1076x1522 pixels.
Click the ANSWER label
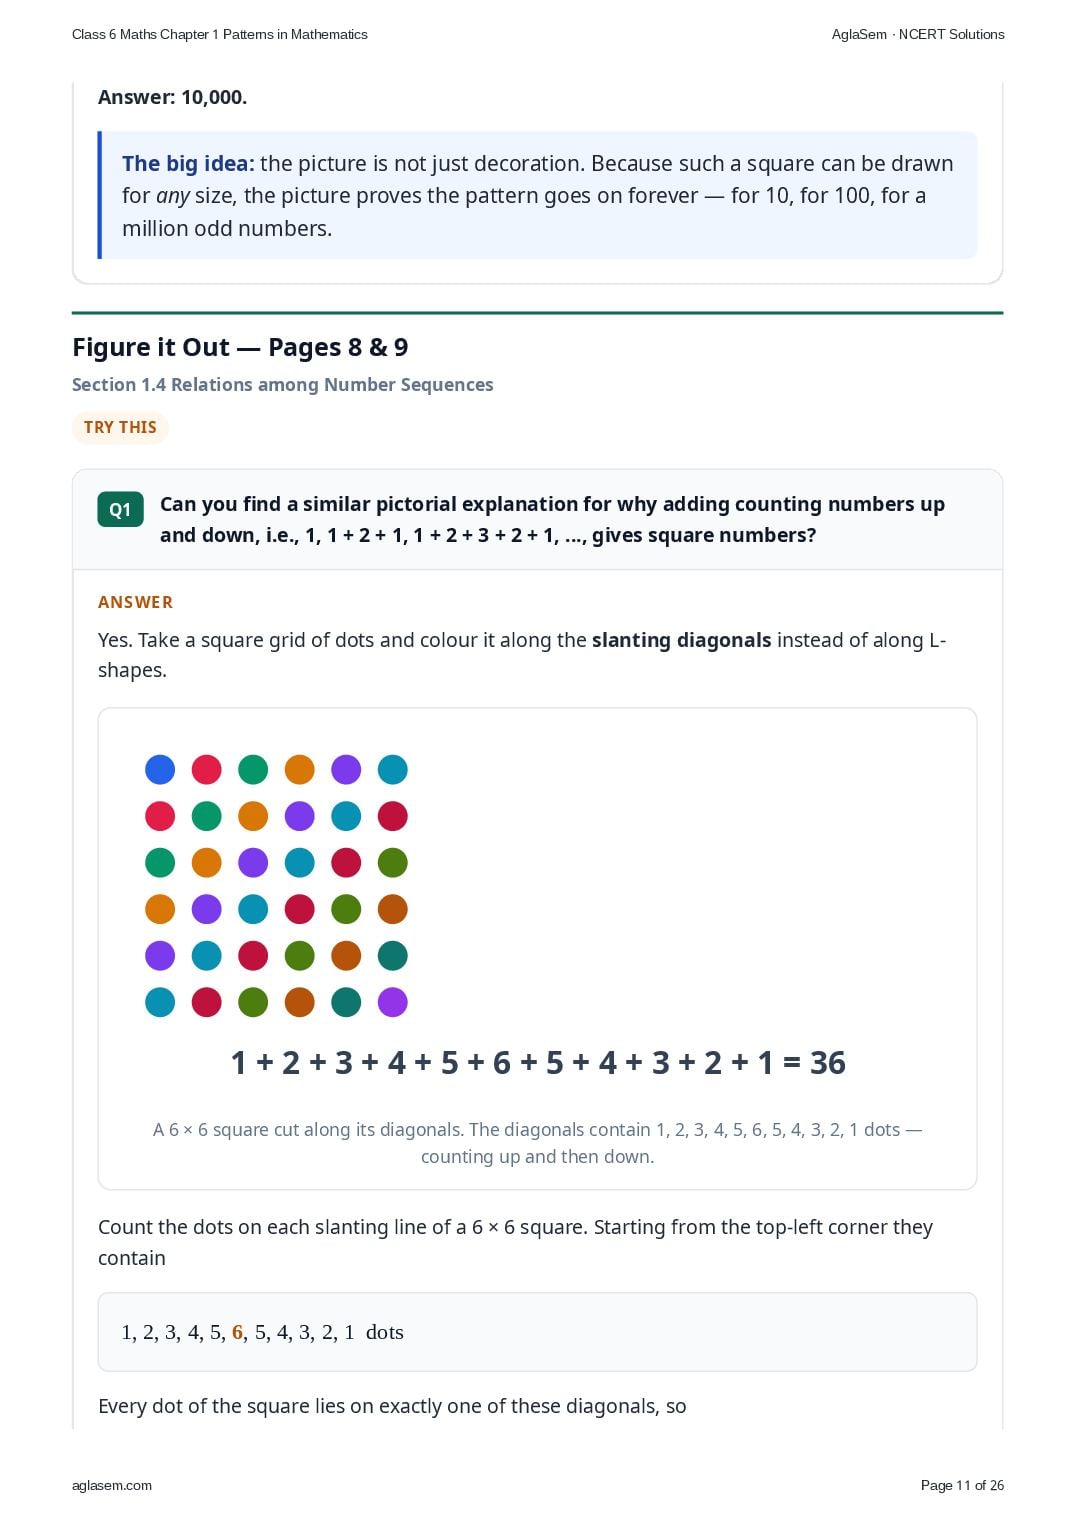[136, 602]
